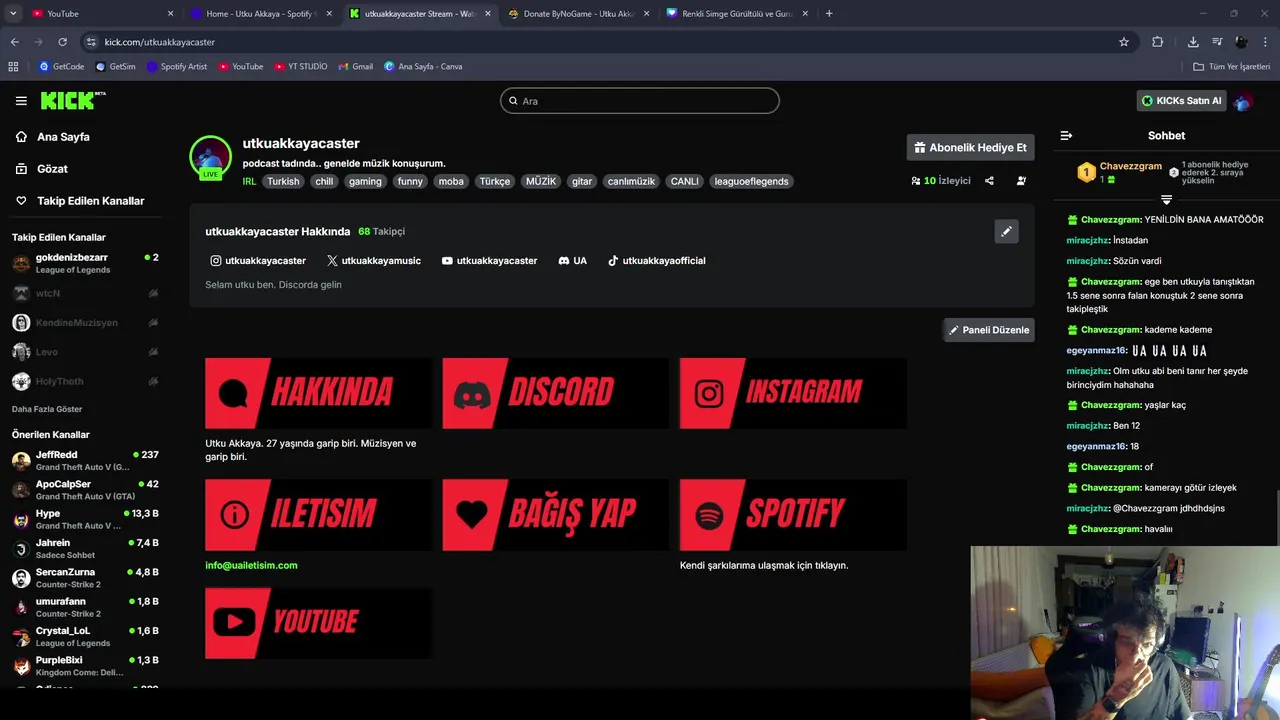Click the Abonelik Hediye Et button
Image resolution: width=1280 pixels, height=720 pixels.
(970, 147)
